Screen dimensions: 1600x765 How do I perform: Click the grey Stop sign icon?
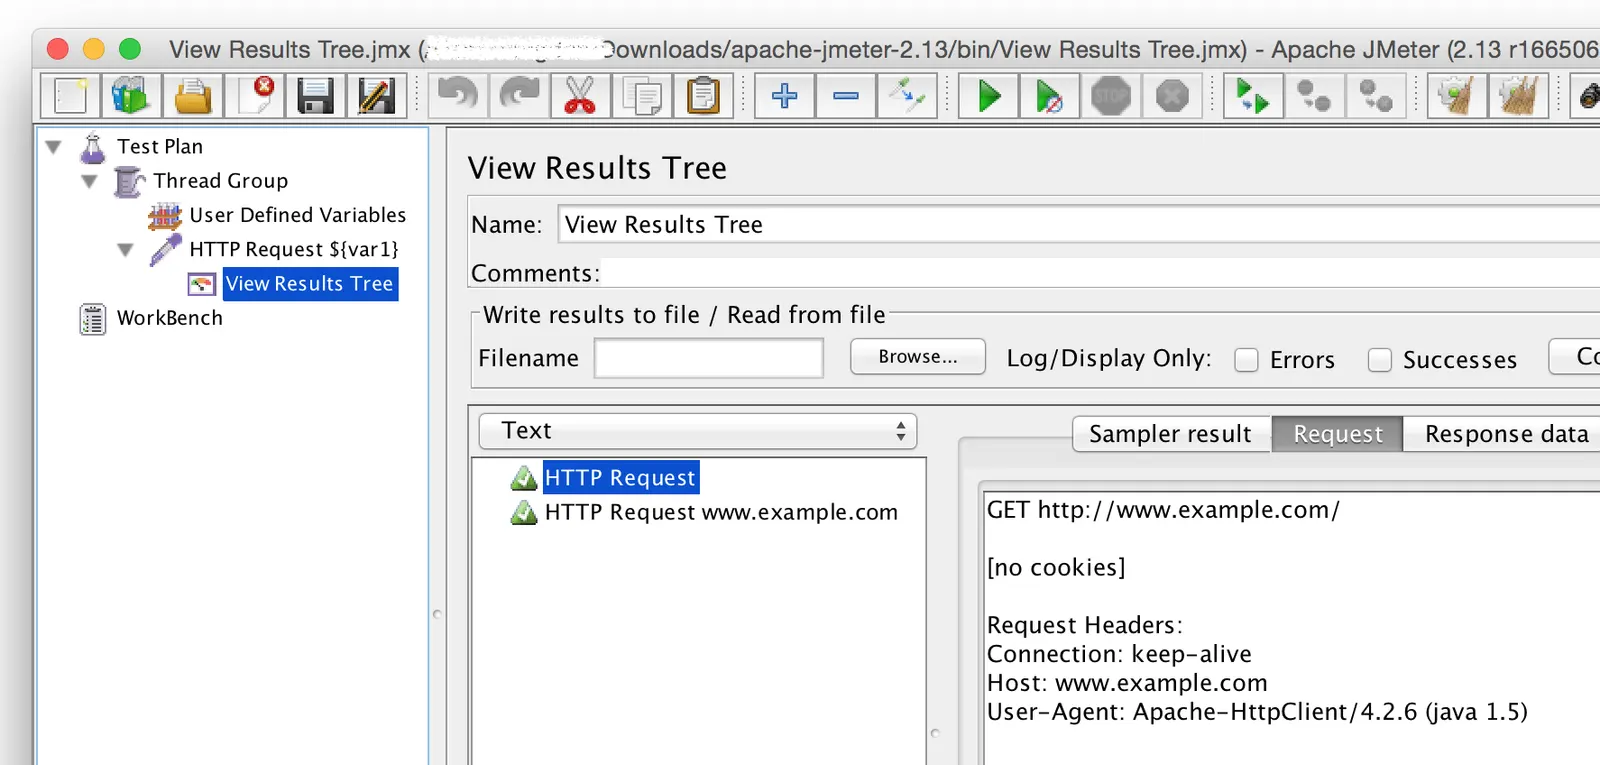1111,97
